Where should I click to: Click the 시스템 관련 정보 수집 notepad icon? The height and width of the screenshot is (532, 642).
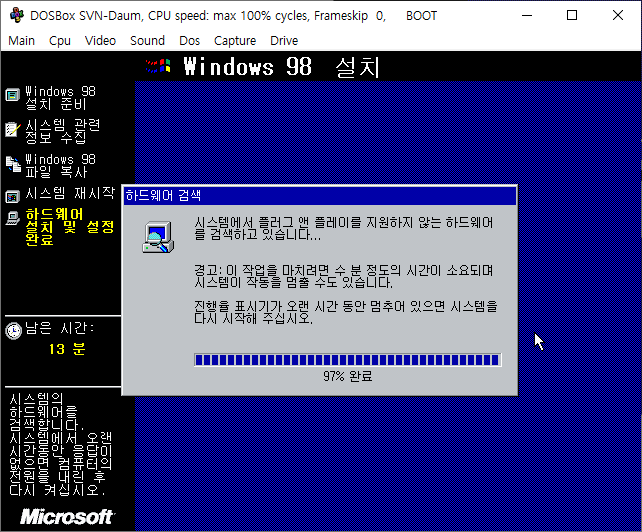pos(12,129)
